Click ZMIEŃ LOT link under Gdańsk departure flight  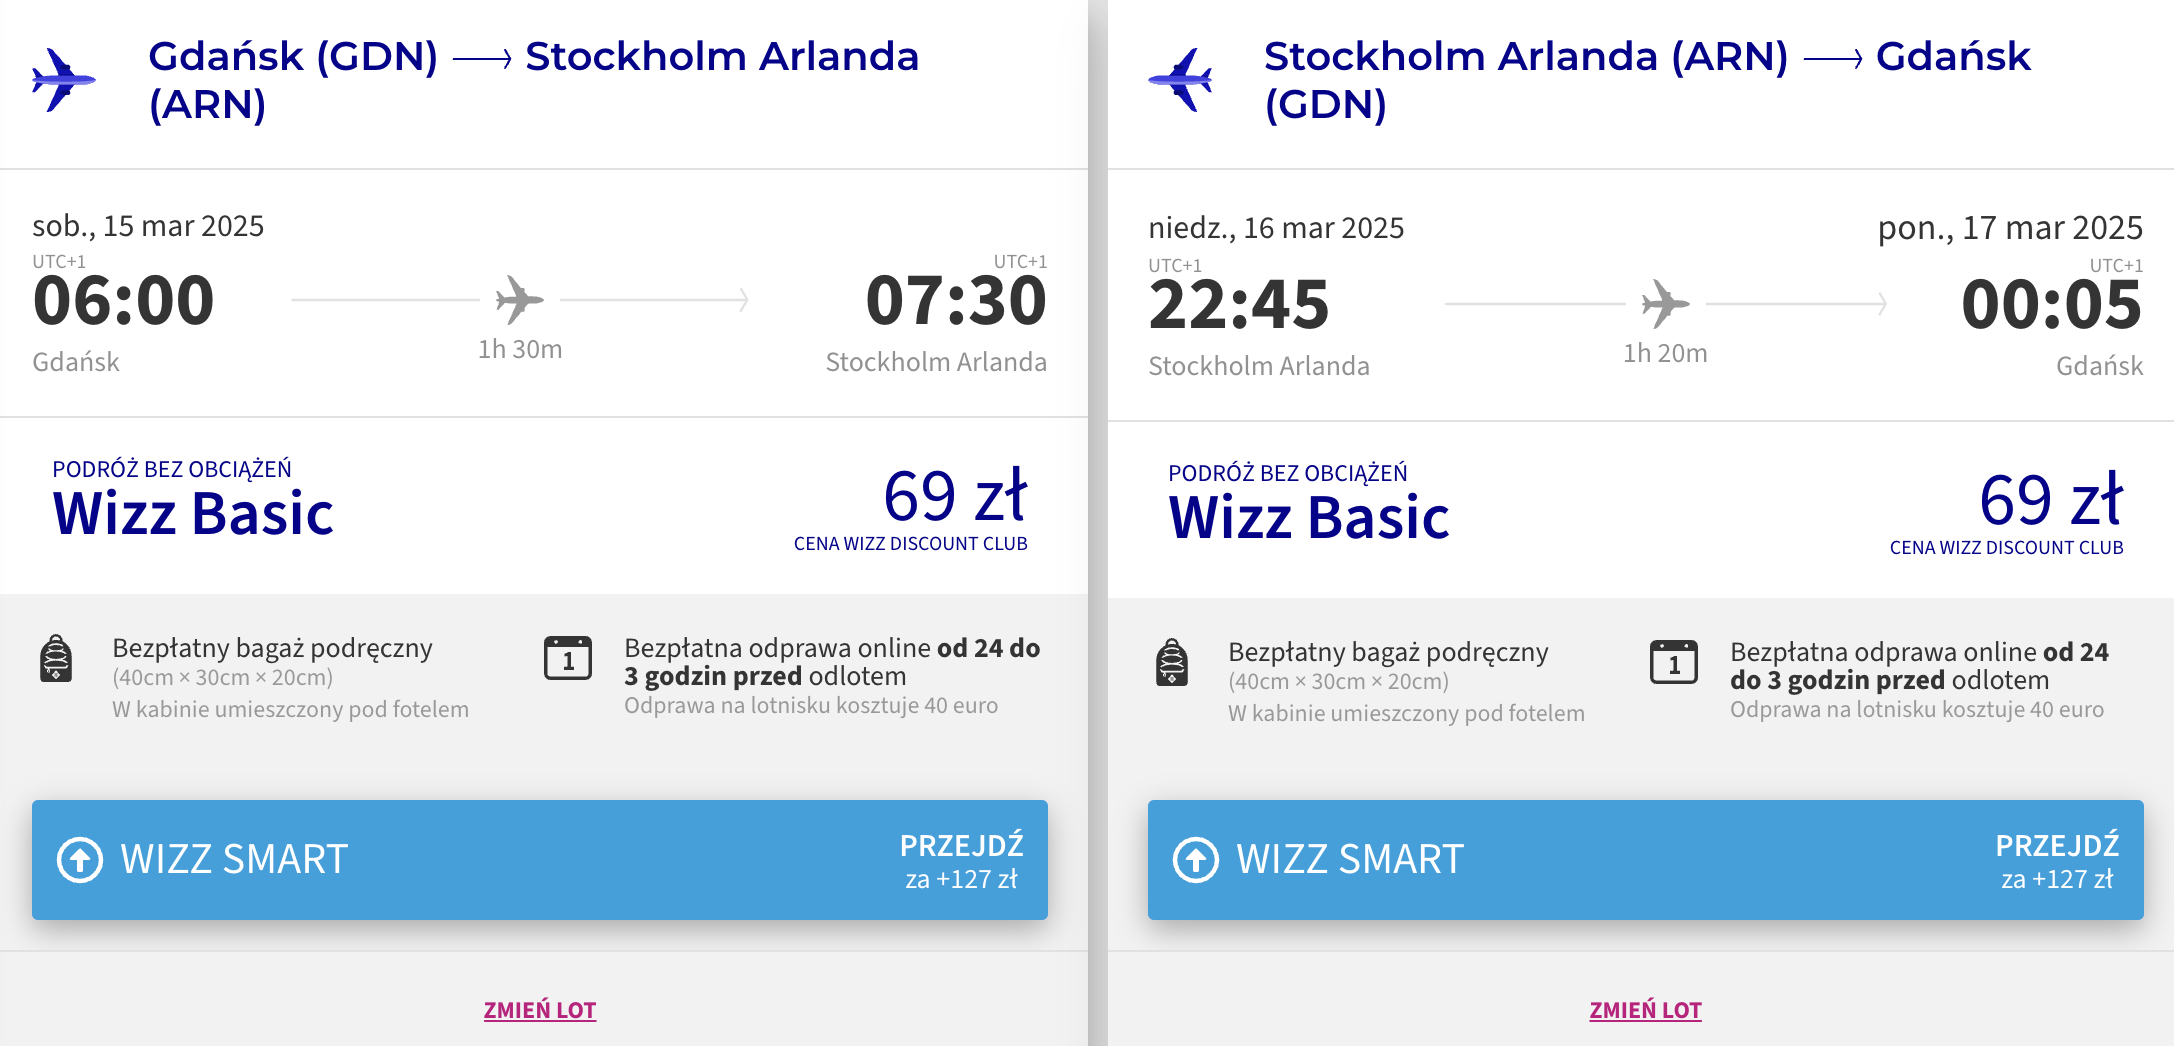(x=540, y=1010)
